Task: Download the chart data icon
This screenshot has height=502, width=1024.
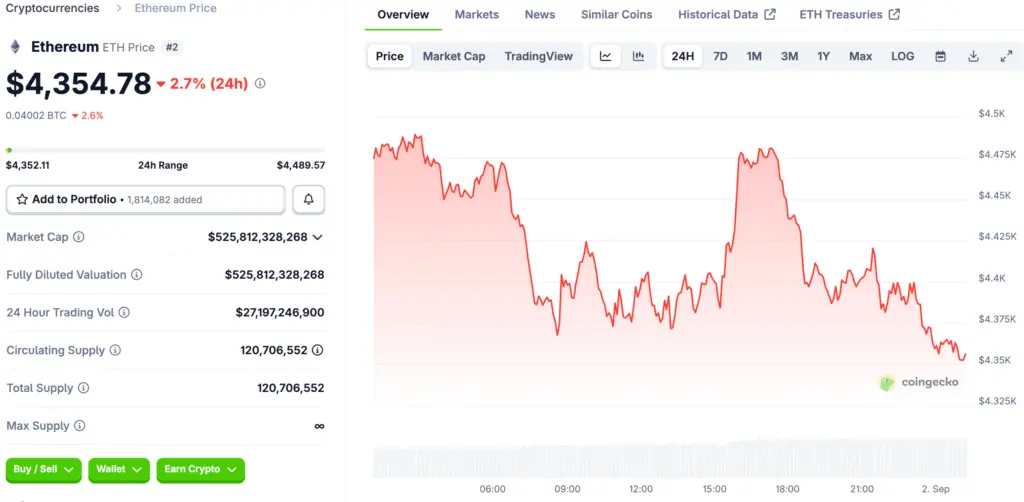Action: coord(973,56)
